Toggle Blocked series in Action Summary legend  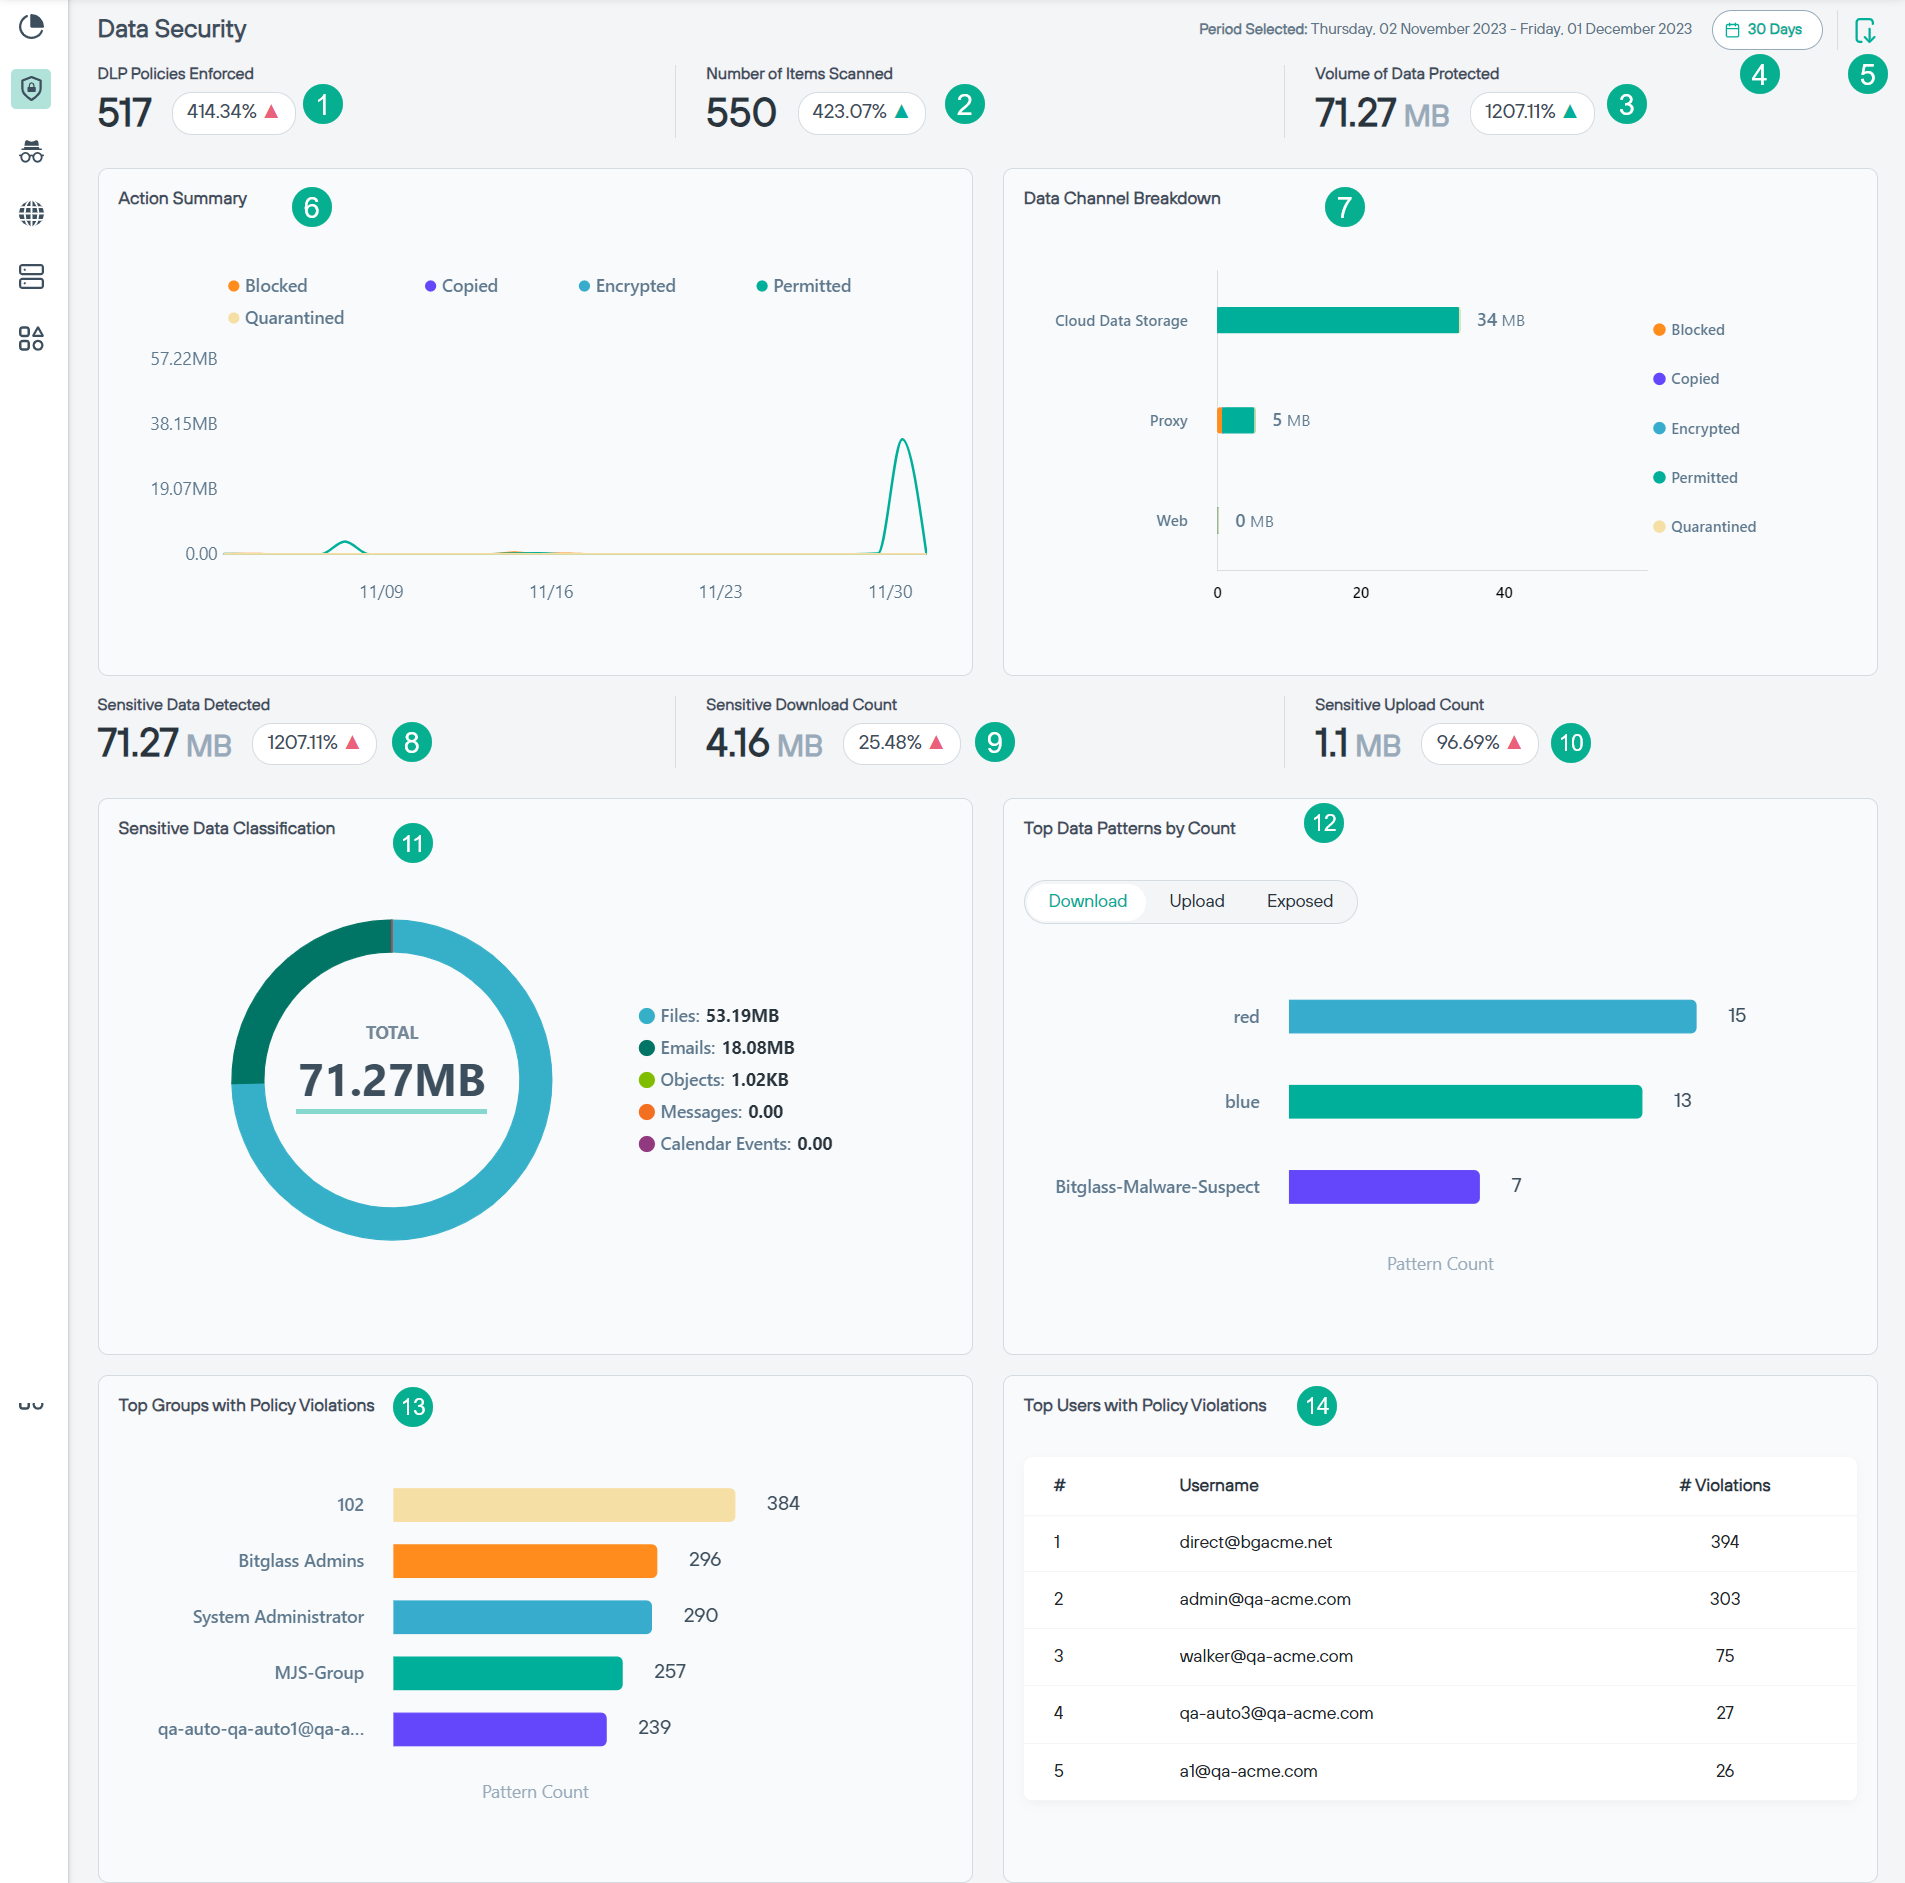click(x=267, y=286)
